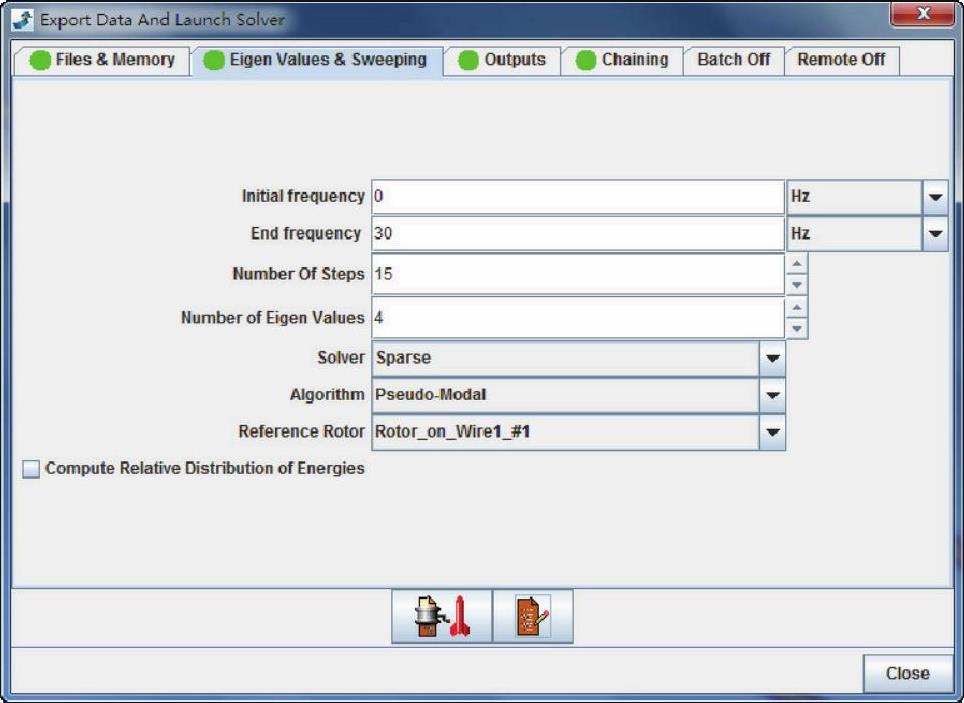The height and width of the screenshot is (703, 964).
Task: Click the launch solver rocket icon
Action: (x=441, y=617)
